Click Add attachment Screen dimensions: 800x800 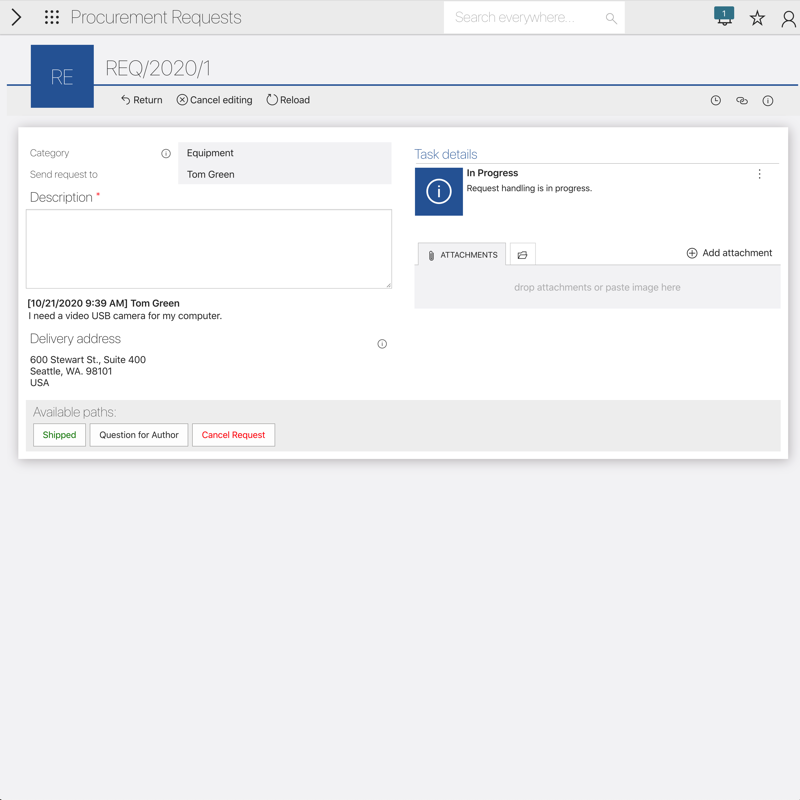coord(729,253)
